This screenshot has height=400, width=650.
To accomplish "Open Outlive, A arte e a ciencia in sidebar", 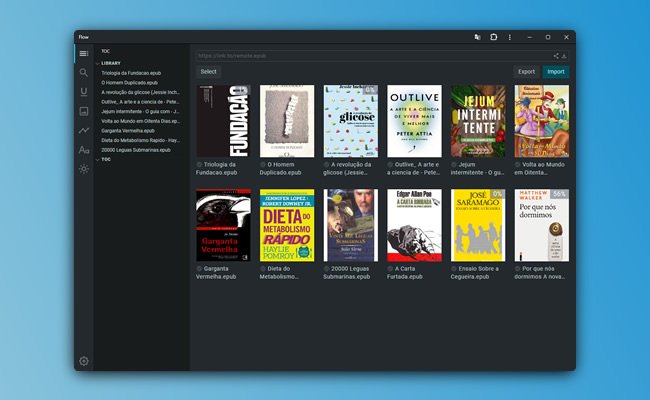I will 141,102.
